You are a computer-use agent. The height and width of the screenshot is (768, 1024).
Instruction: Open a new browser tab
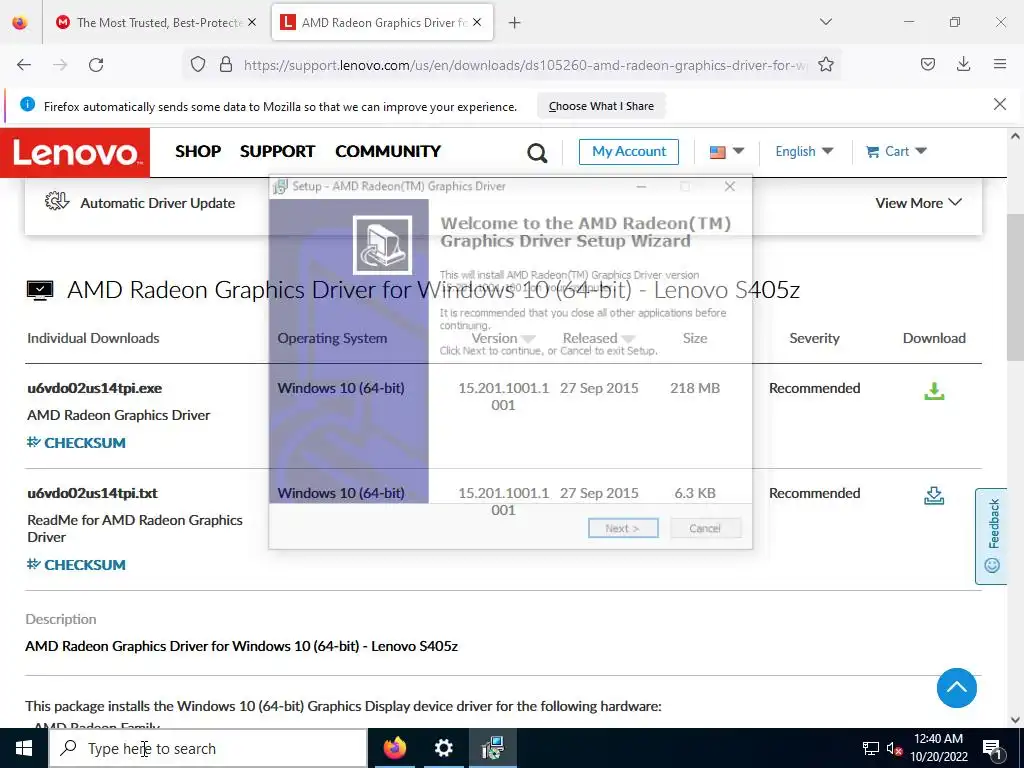tap(515, 23)
